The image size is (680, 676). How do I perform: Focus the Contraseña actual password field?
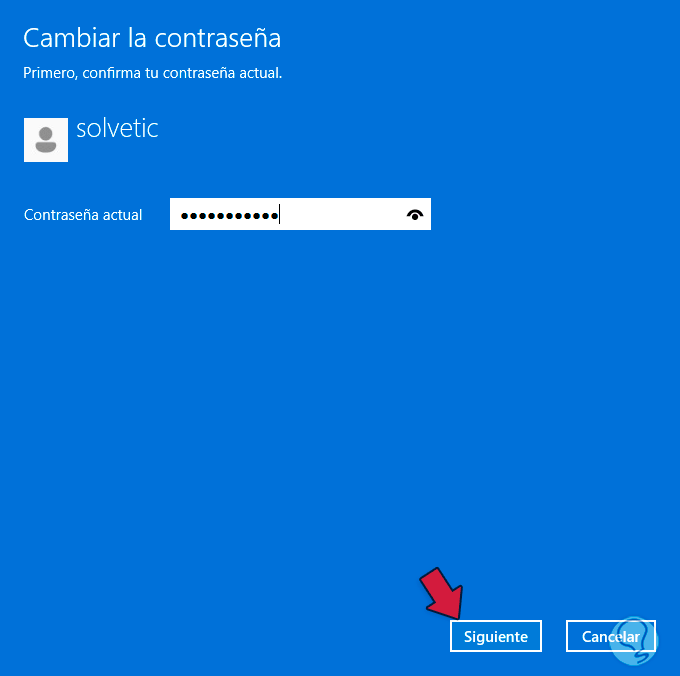(x=300, y=214)
